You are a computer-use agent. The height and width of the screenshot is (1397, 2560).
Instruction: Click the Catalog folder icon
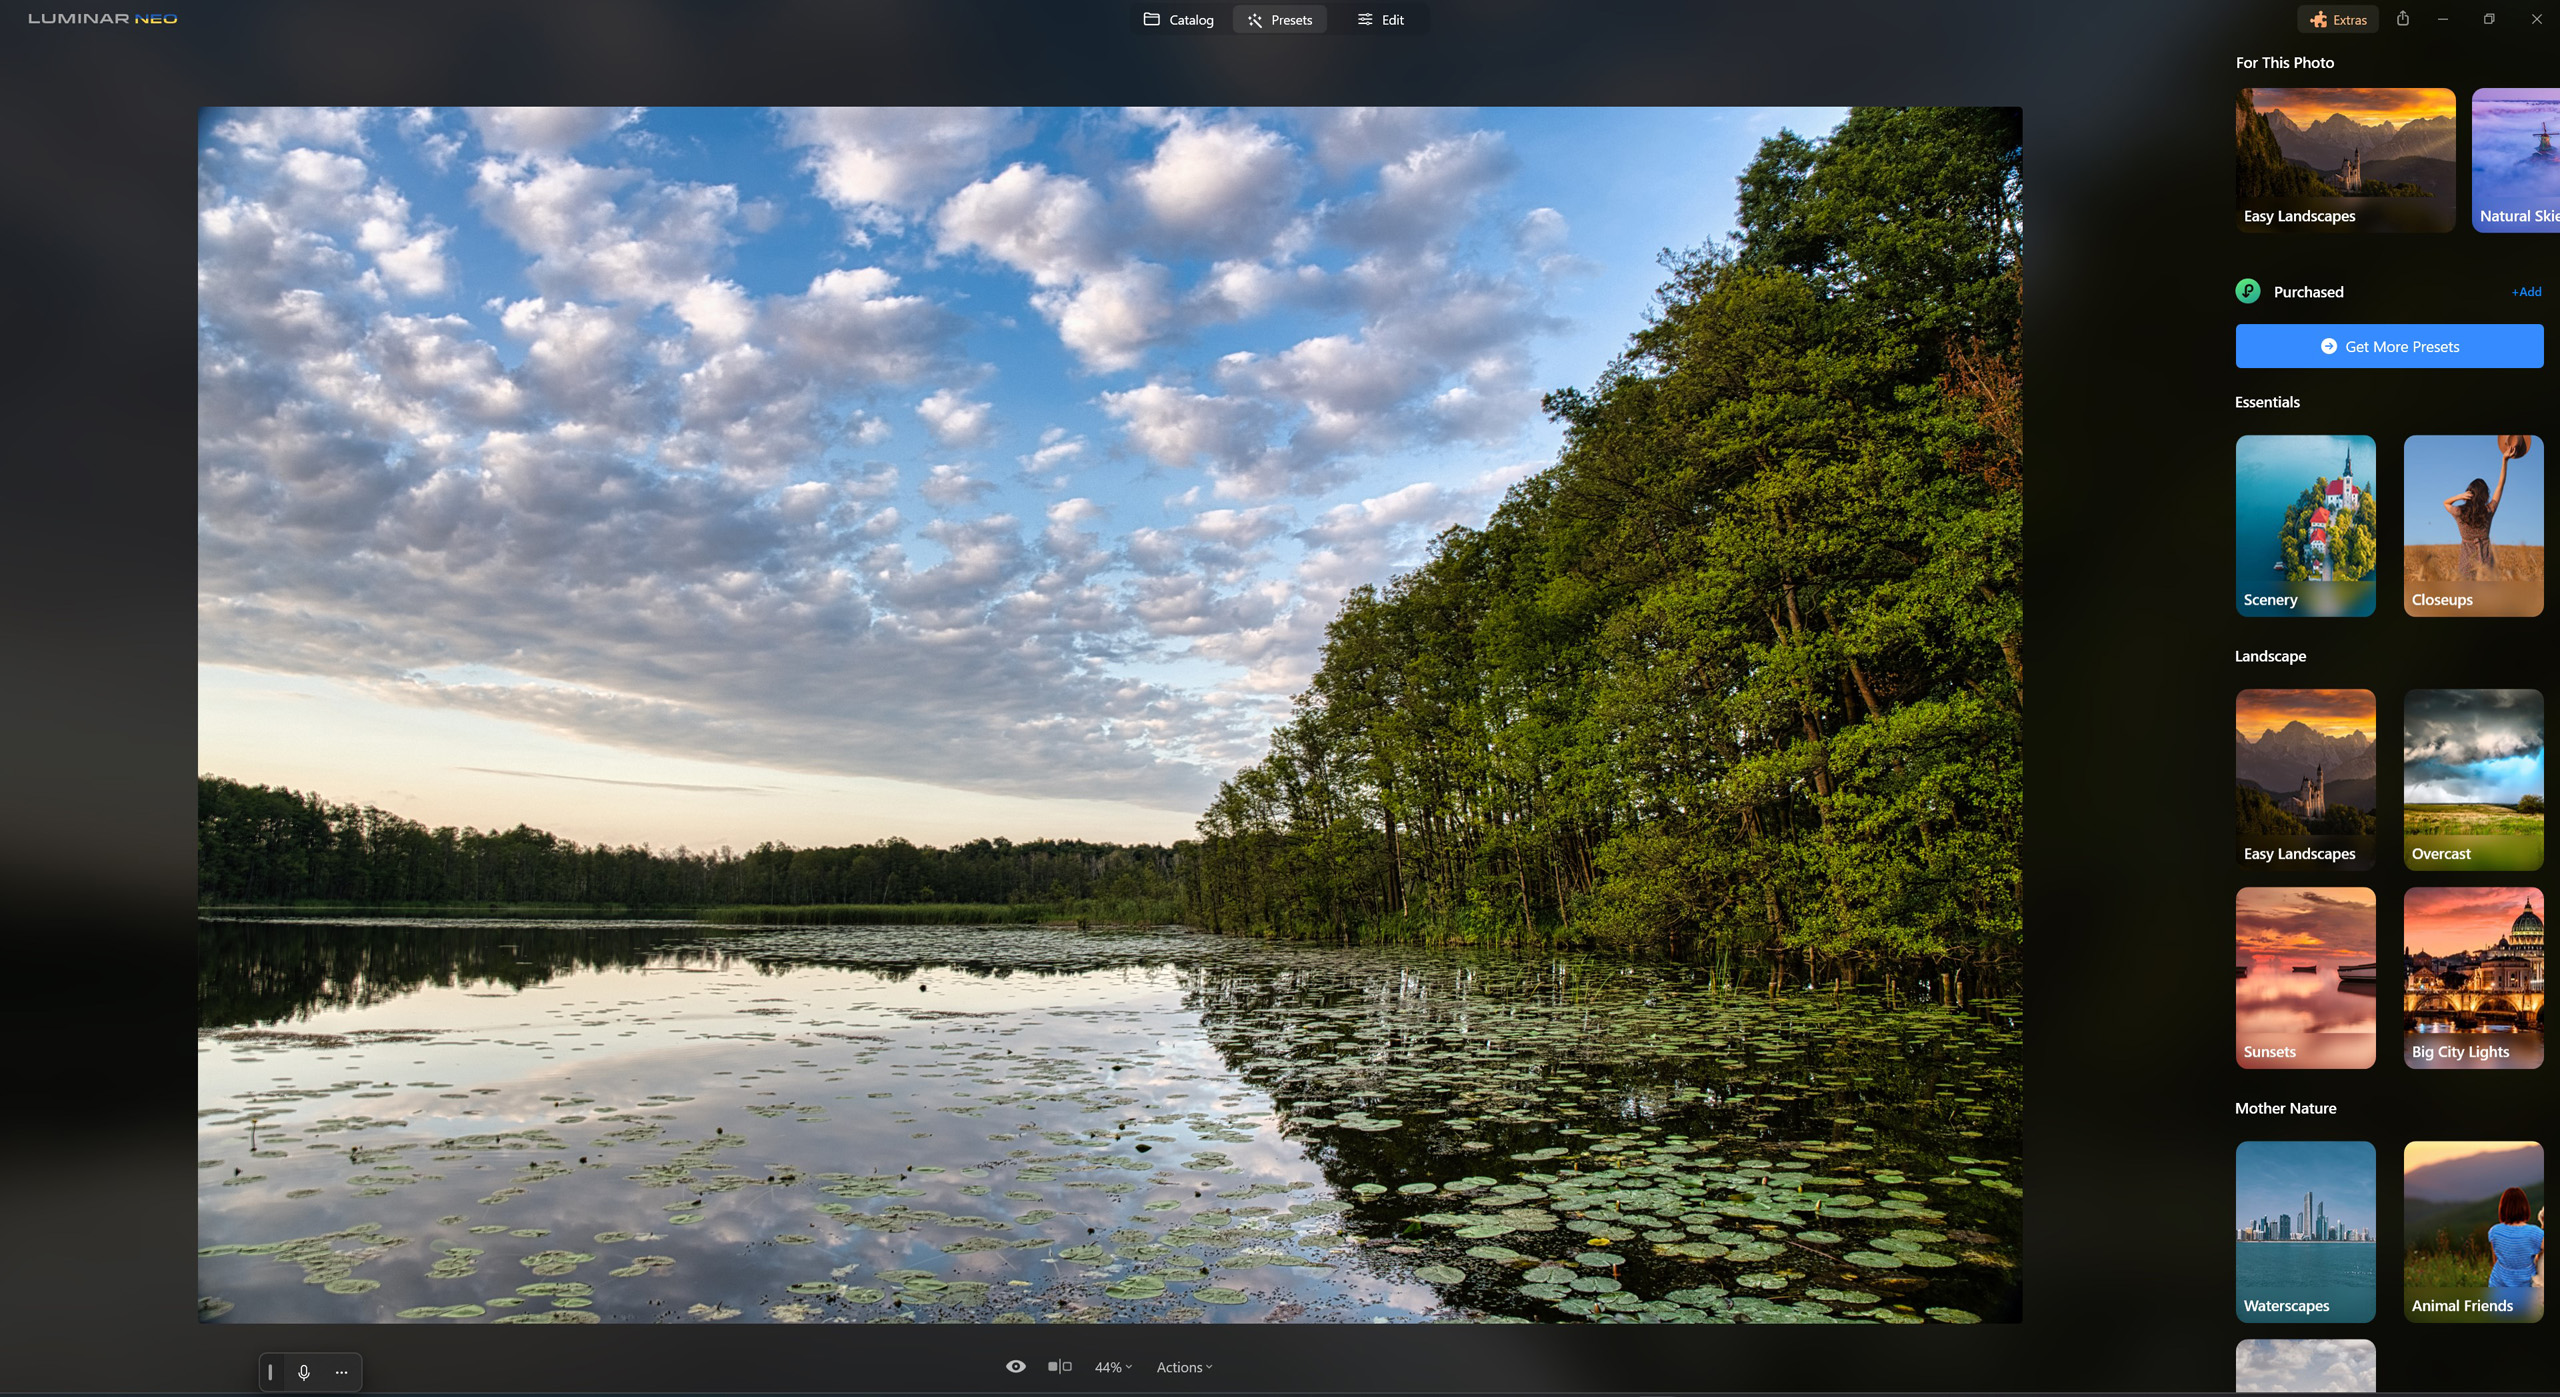click(1152, 19)
